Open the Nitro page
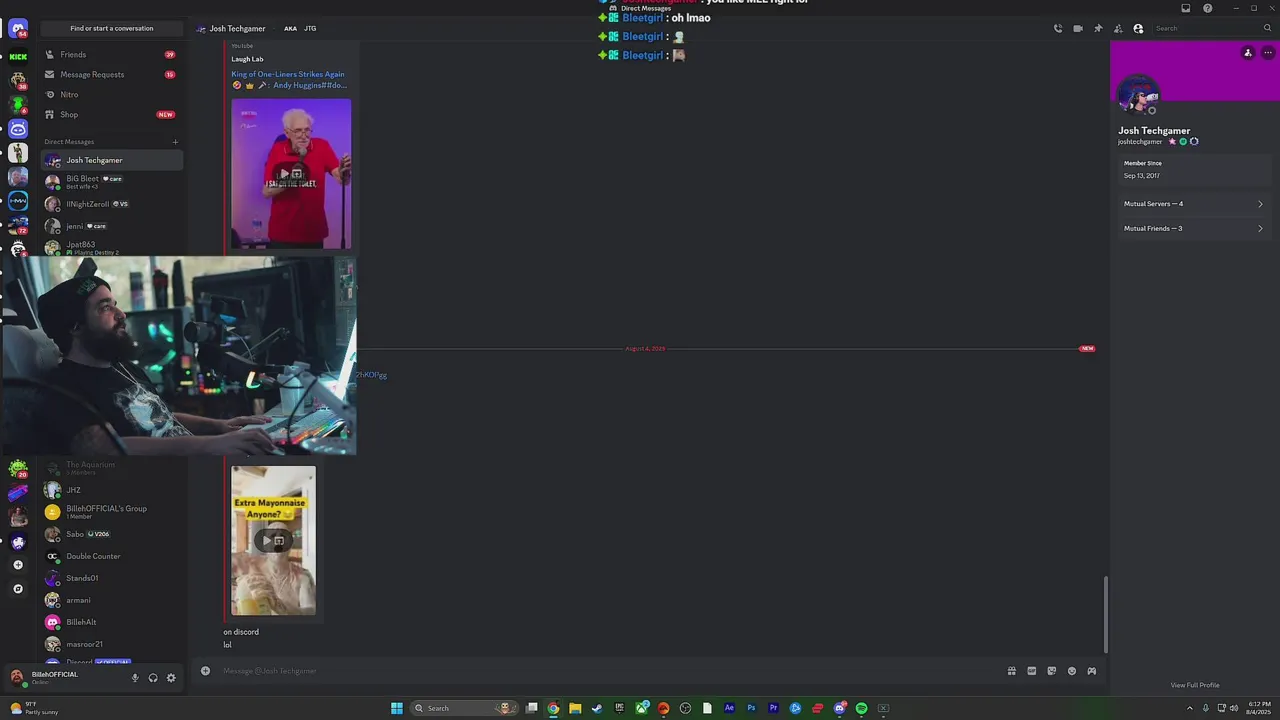Image resolution: width=1280 pixels, height=720 pixels. [x=112, y=95]
